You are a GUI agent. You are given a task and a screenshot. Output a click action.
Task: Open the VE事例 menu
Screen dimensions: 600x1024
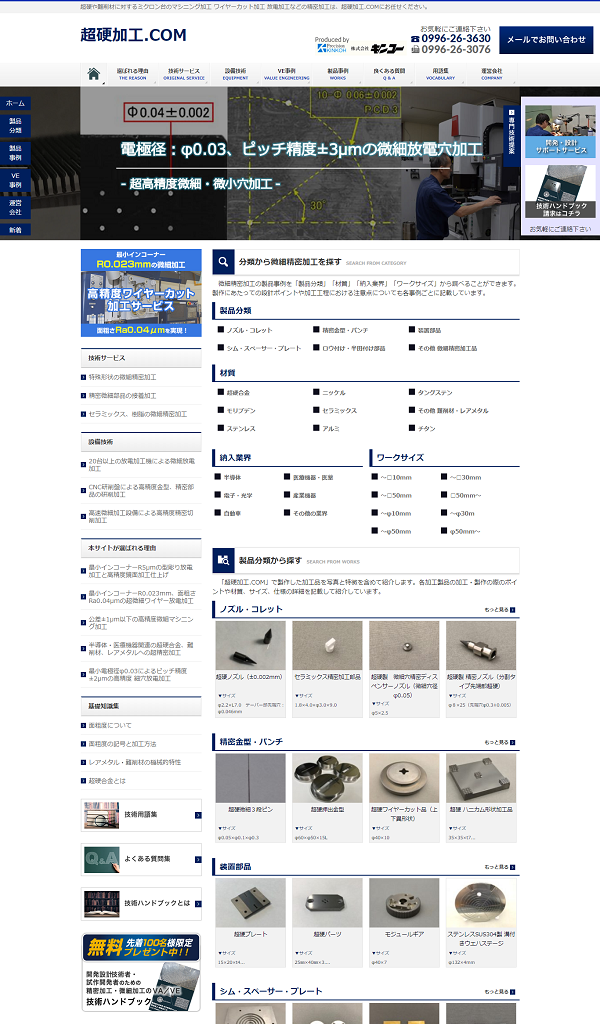(287, 74)
